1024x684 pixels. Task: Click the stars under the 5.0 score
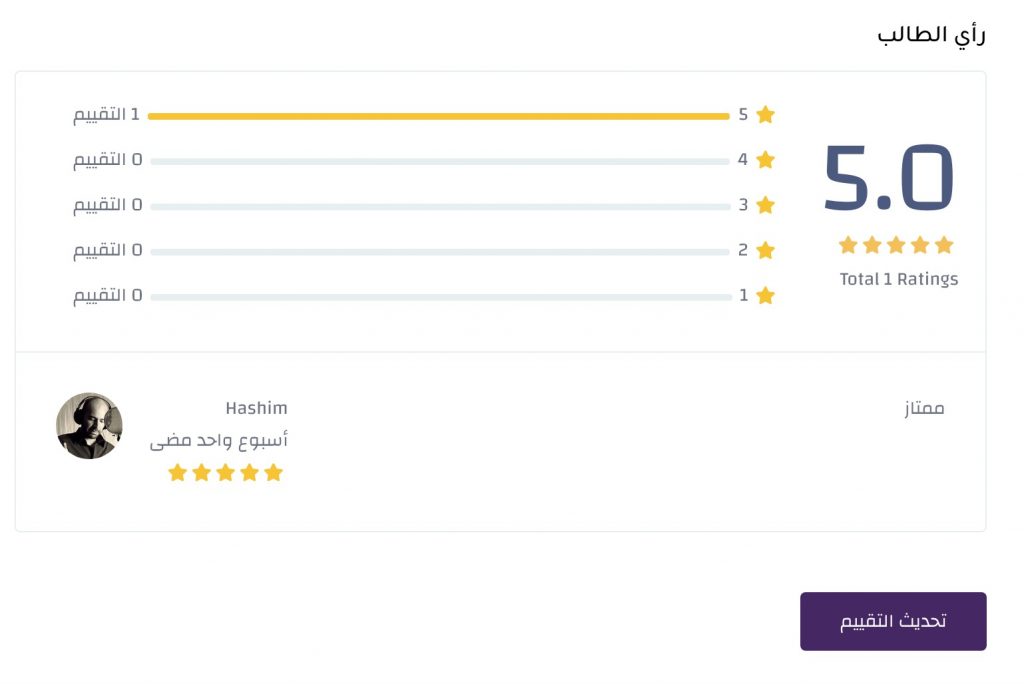pos(896,245)
